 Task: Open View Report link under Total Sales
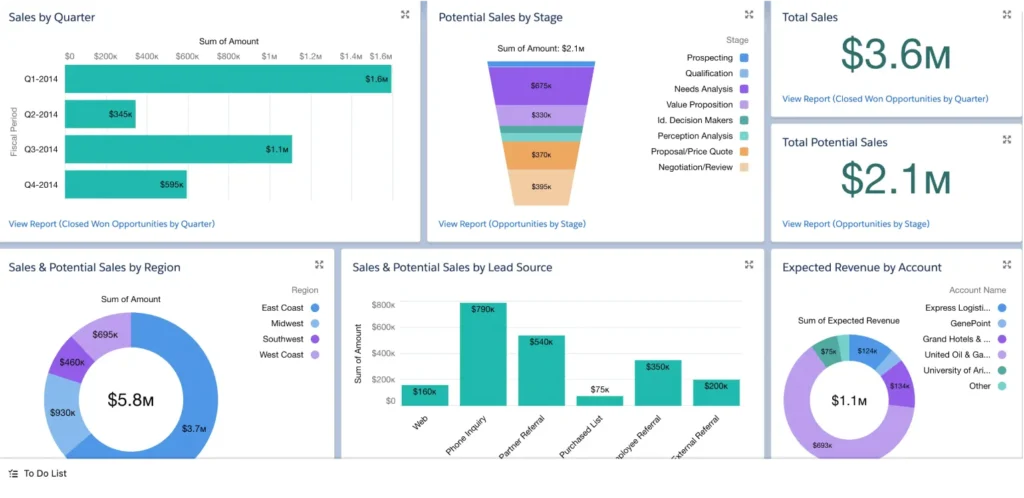click(885, 99)
